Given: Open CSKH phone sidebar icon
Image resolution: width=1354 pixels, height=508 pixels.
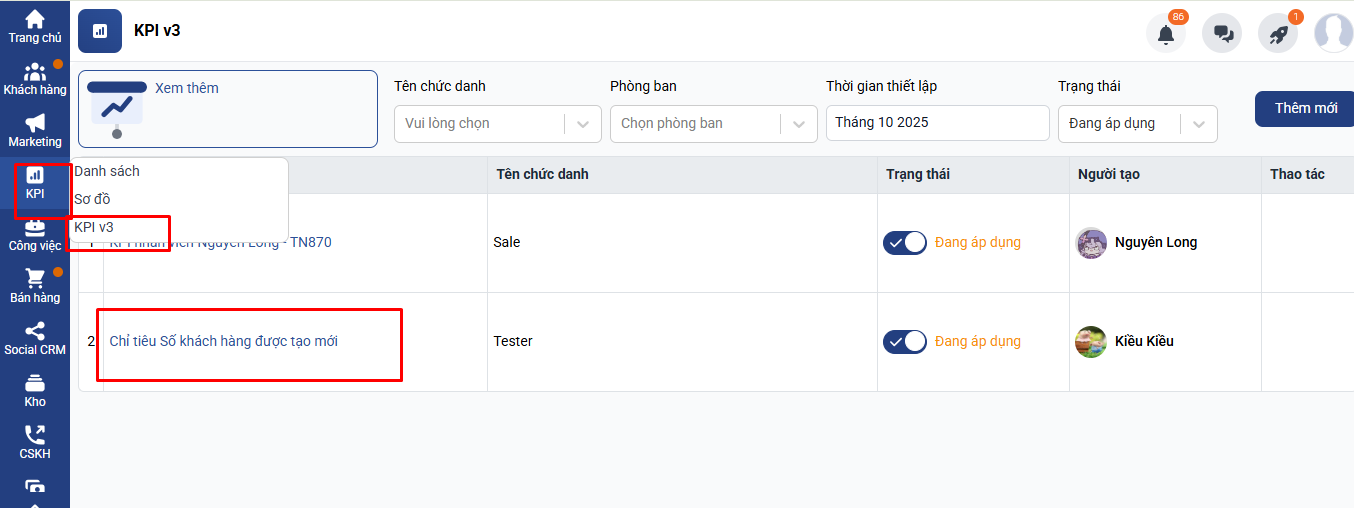Looking at the screenshot, I should (35, 436).
